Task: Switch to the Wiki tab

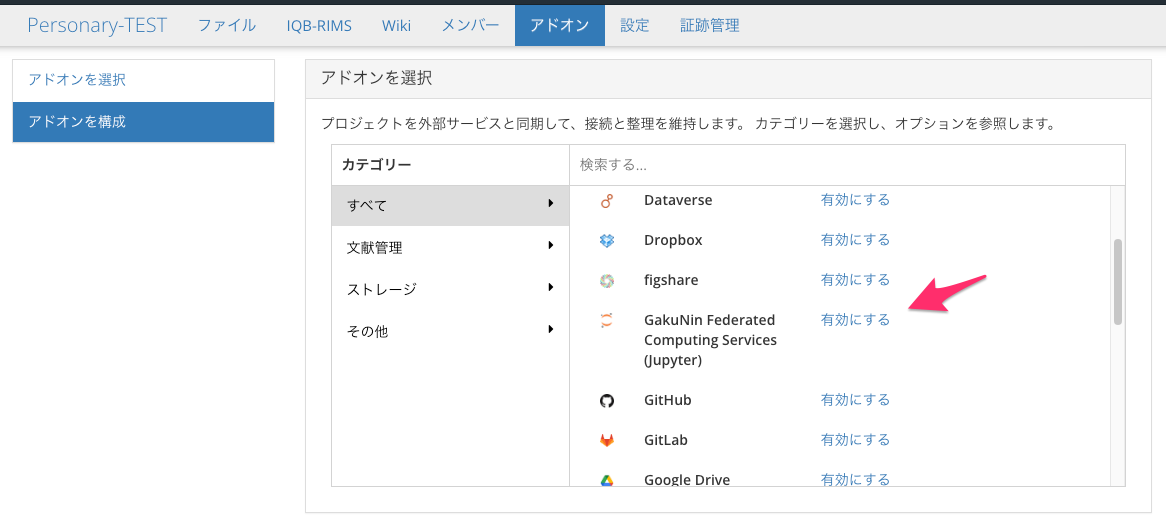Action: click(396, 25)
